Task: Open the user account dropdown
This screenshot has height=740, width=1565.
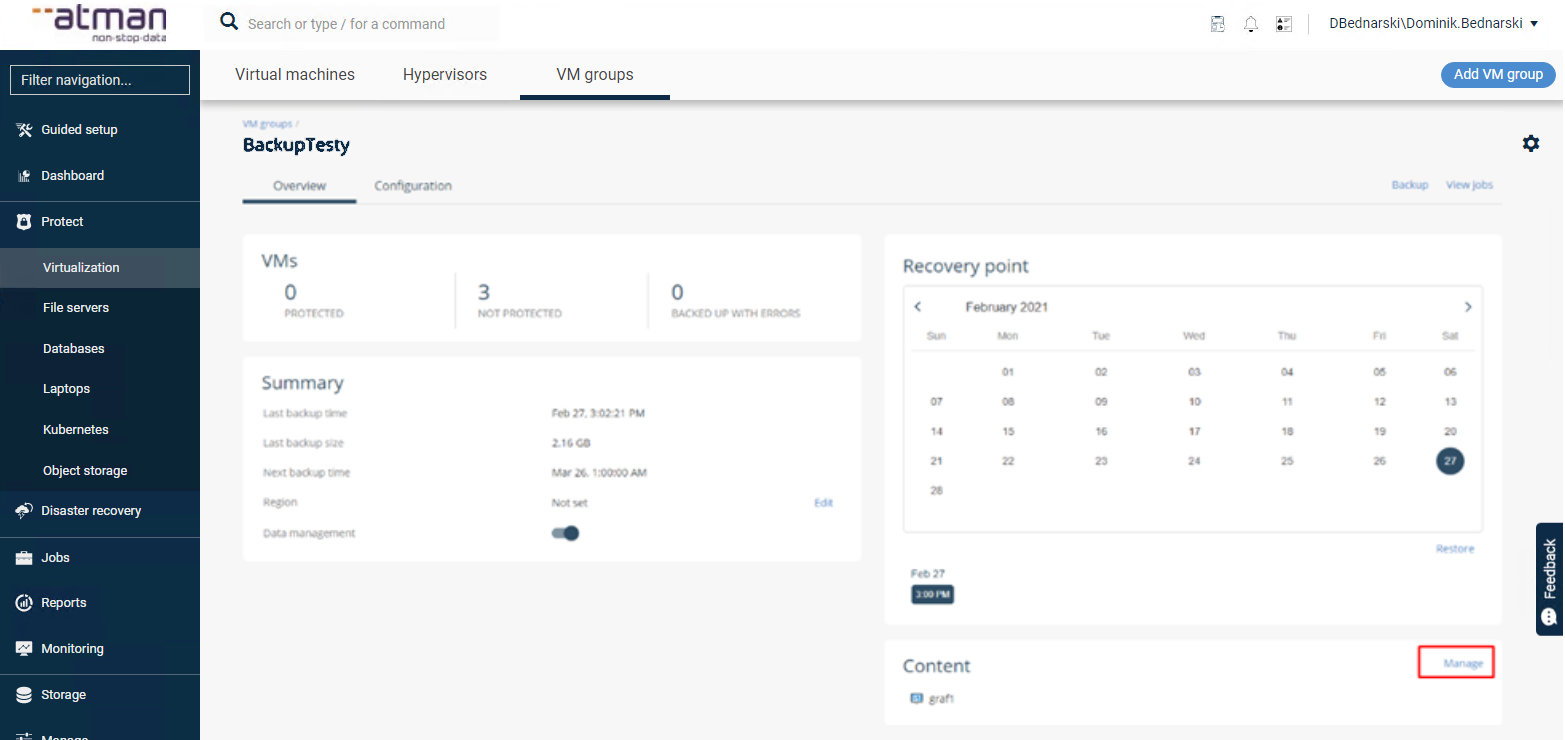Action: coord(1432,23)
